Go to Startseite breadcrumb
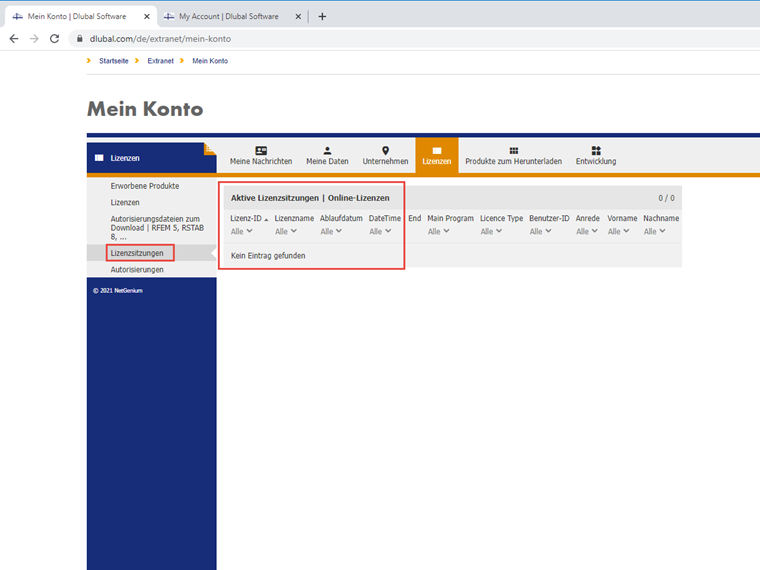This screenshot has height=570, width=760. point(114,61)
